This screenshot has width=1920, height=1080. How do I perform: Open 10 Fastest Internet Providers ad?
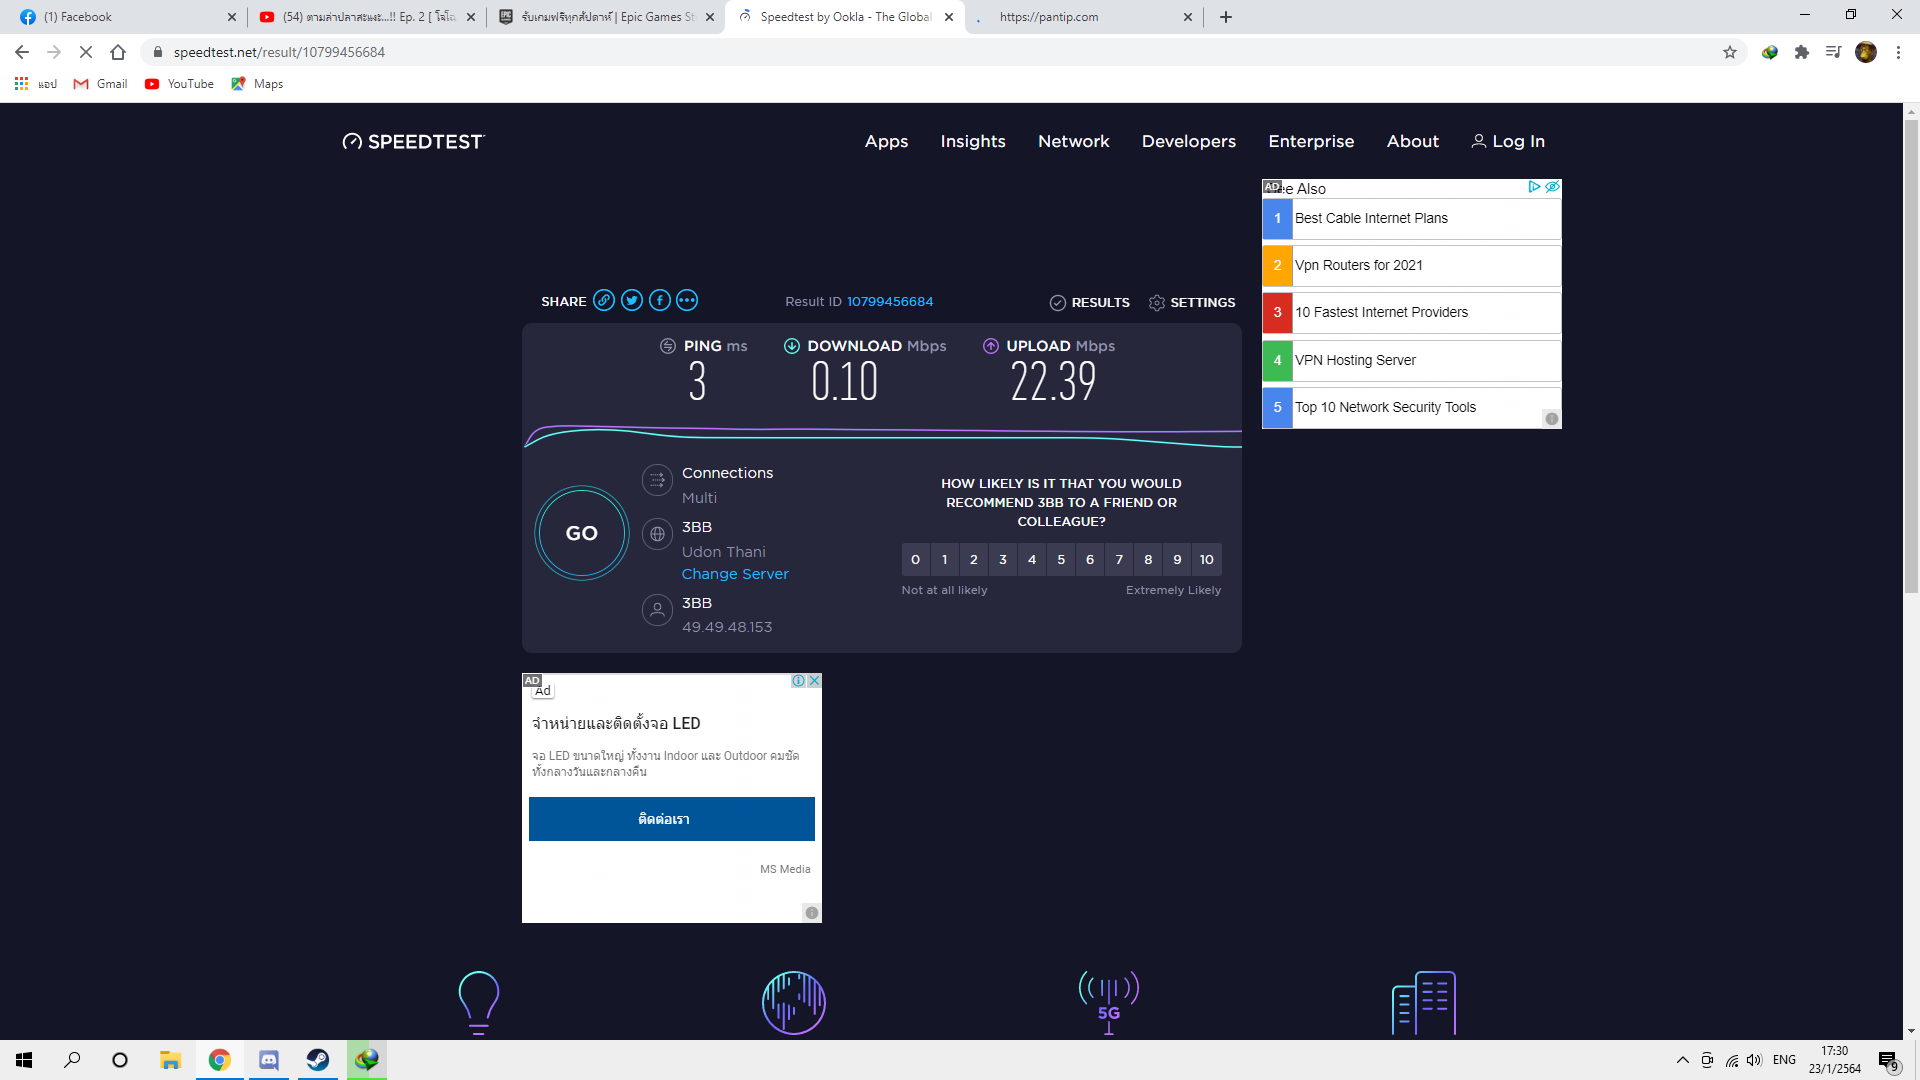1411,312
